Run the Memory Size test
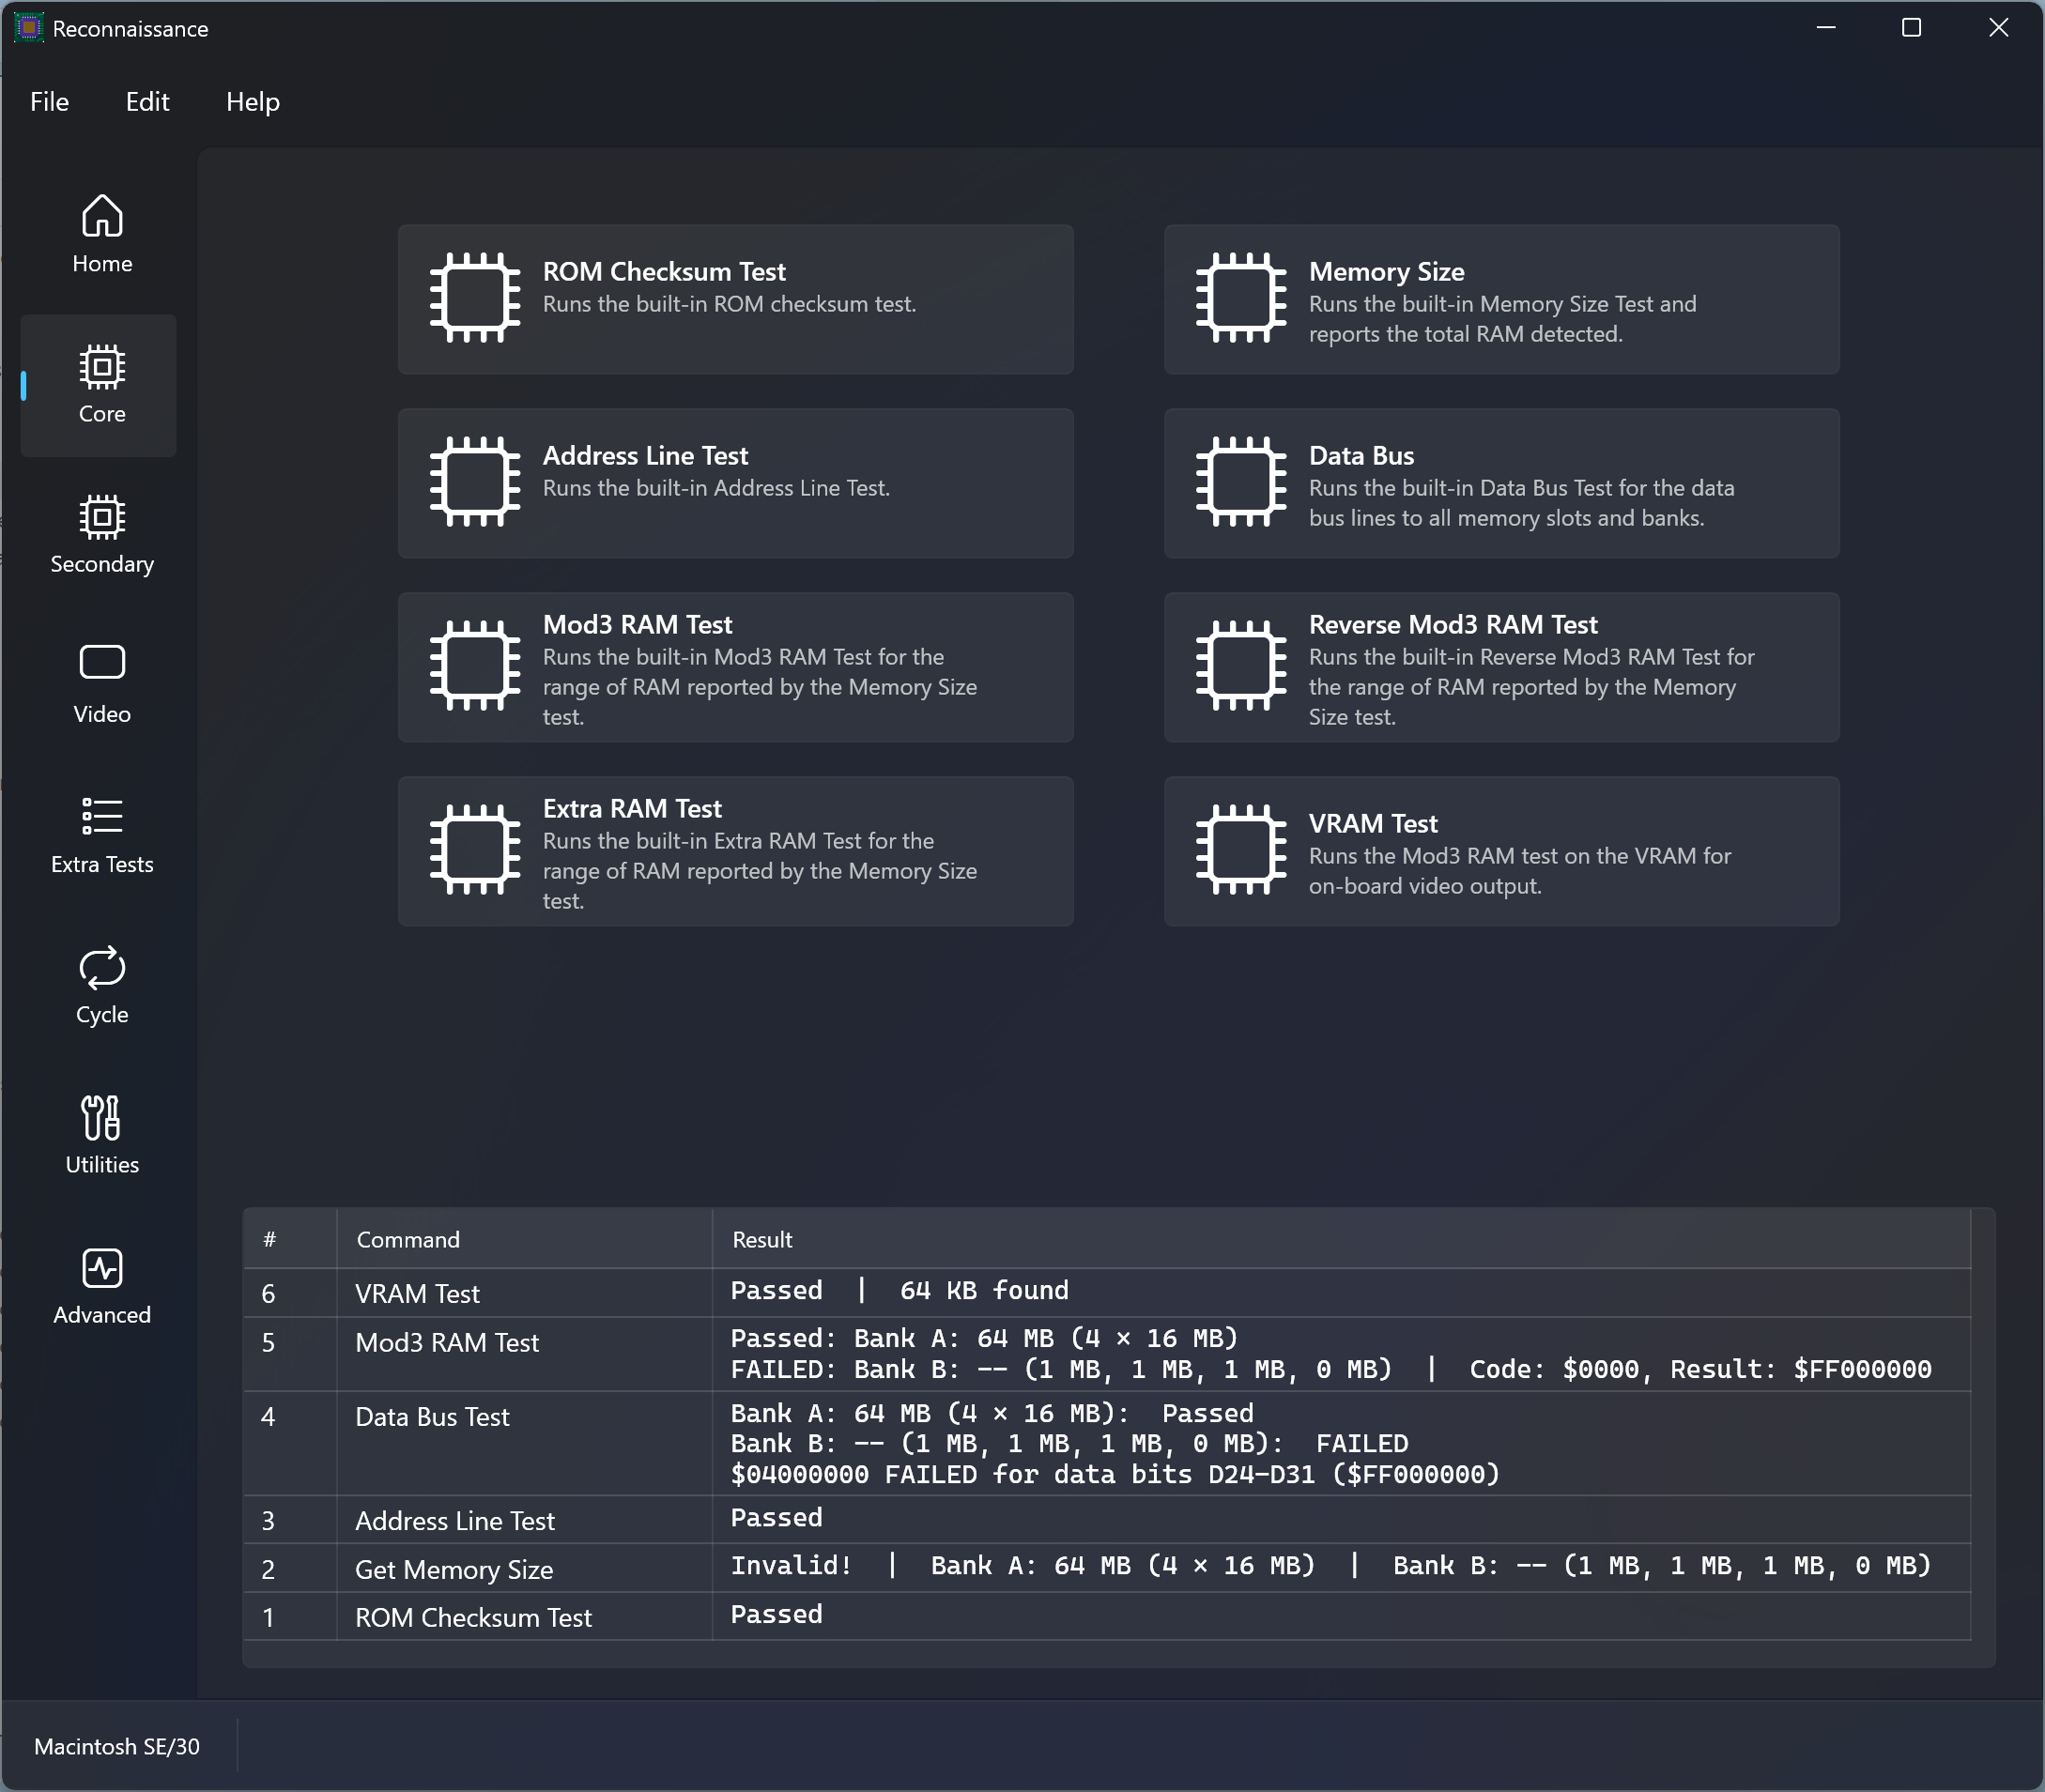The width and height of the screenshot is (2045, 1792). click(x=1500, y=299)
